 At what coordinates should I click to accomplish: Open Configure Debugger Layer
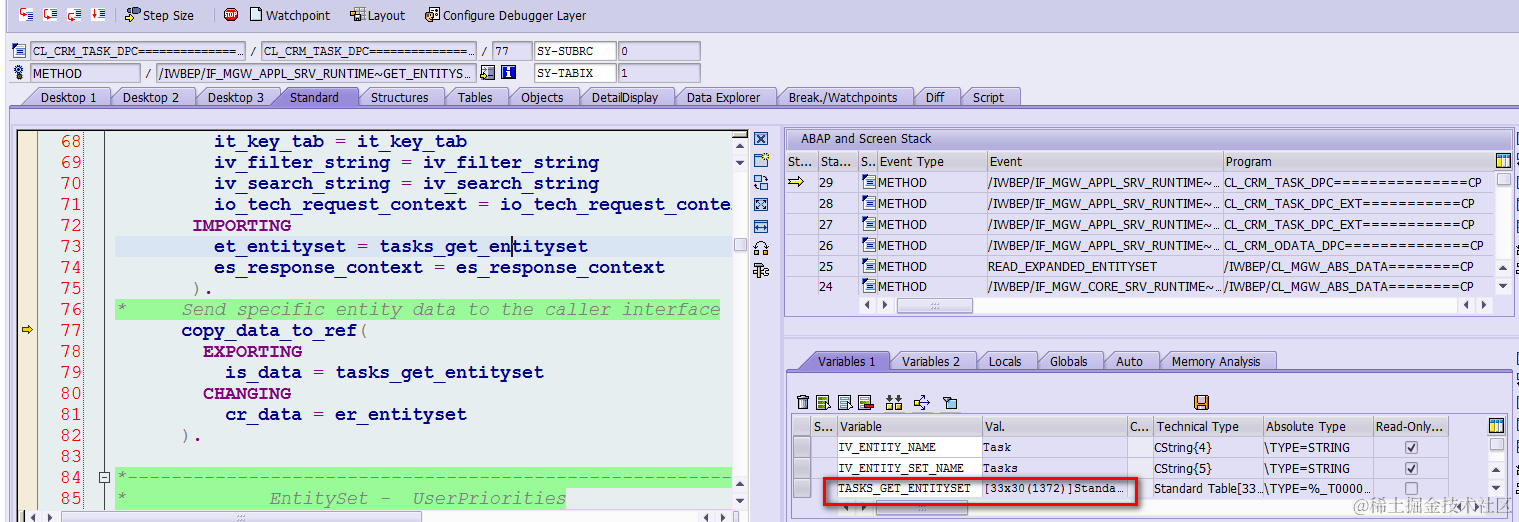[x=505, y=15]
